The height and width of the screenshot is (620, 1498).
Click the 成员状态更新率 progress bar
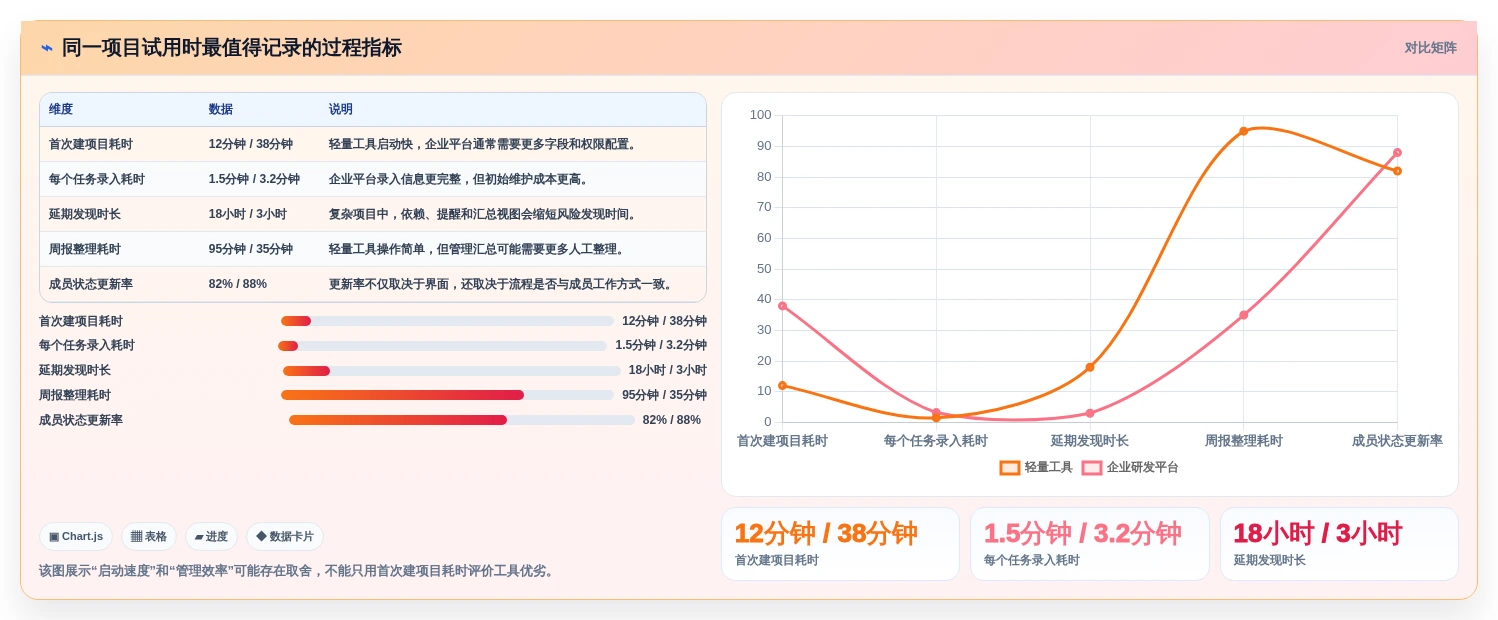point(462,420)
